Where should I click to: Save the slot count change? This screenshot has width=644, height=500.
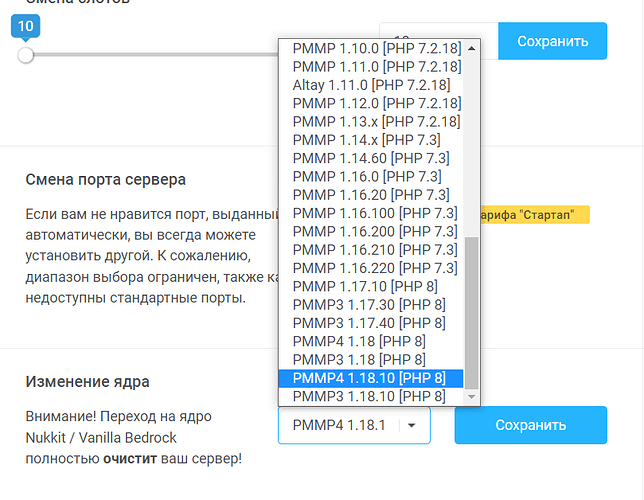tap(552, 41)
